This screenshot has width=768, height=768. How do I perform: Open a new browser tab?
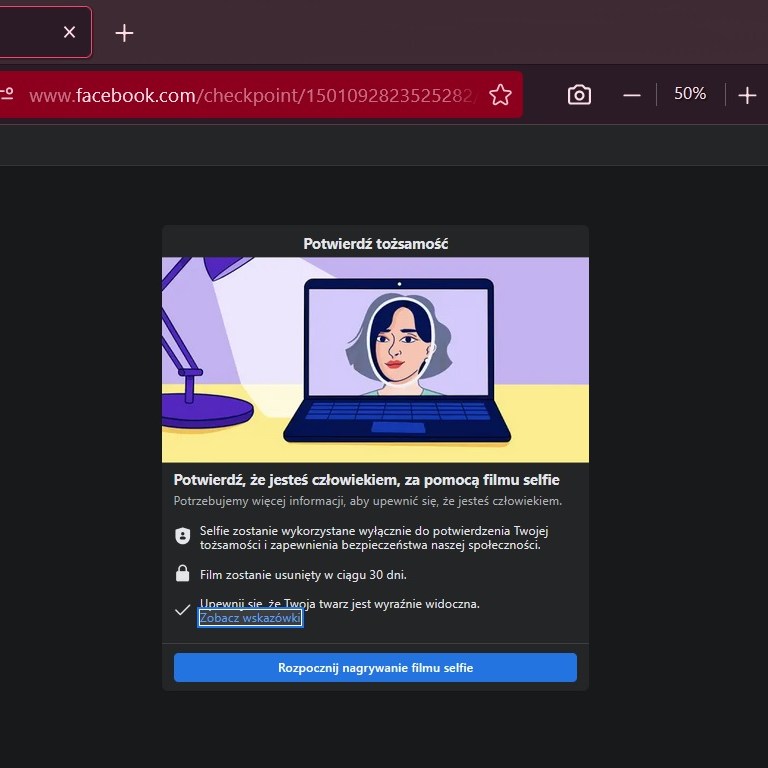point(124,33)
